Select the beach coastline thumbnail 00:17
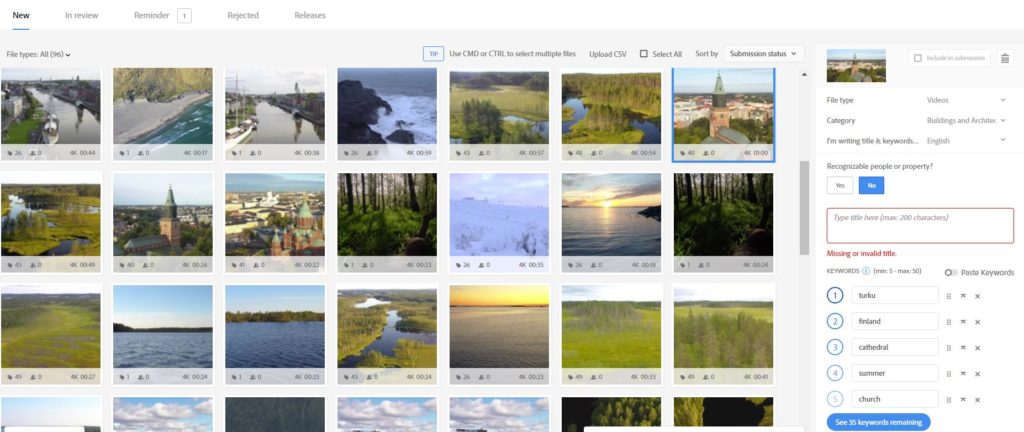Screen dimensions: 1024x432 [x=163, y=114]
